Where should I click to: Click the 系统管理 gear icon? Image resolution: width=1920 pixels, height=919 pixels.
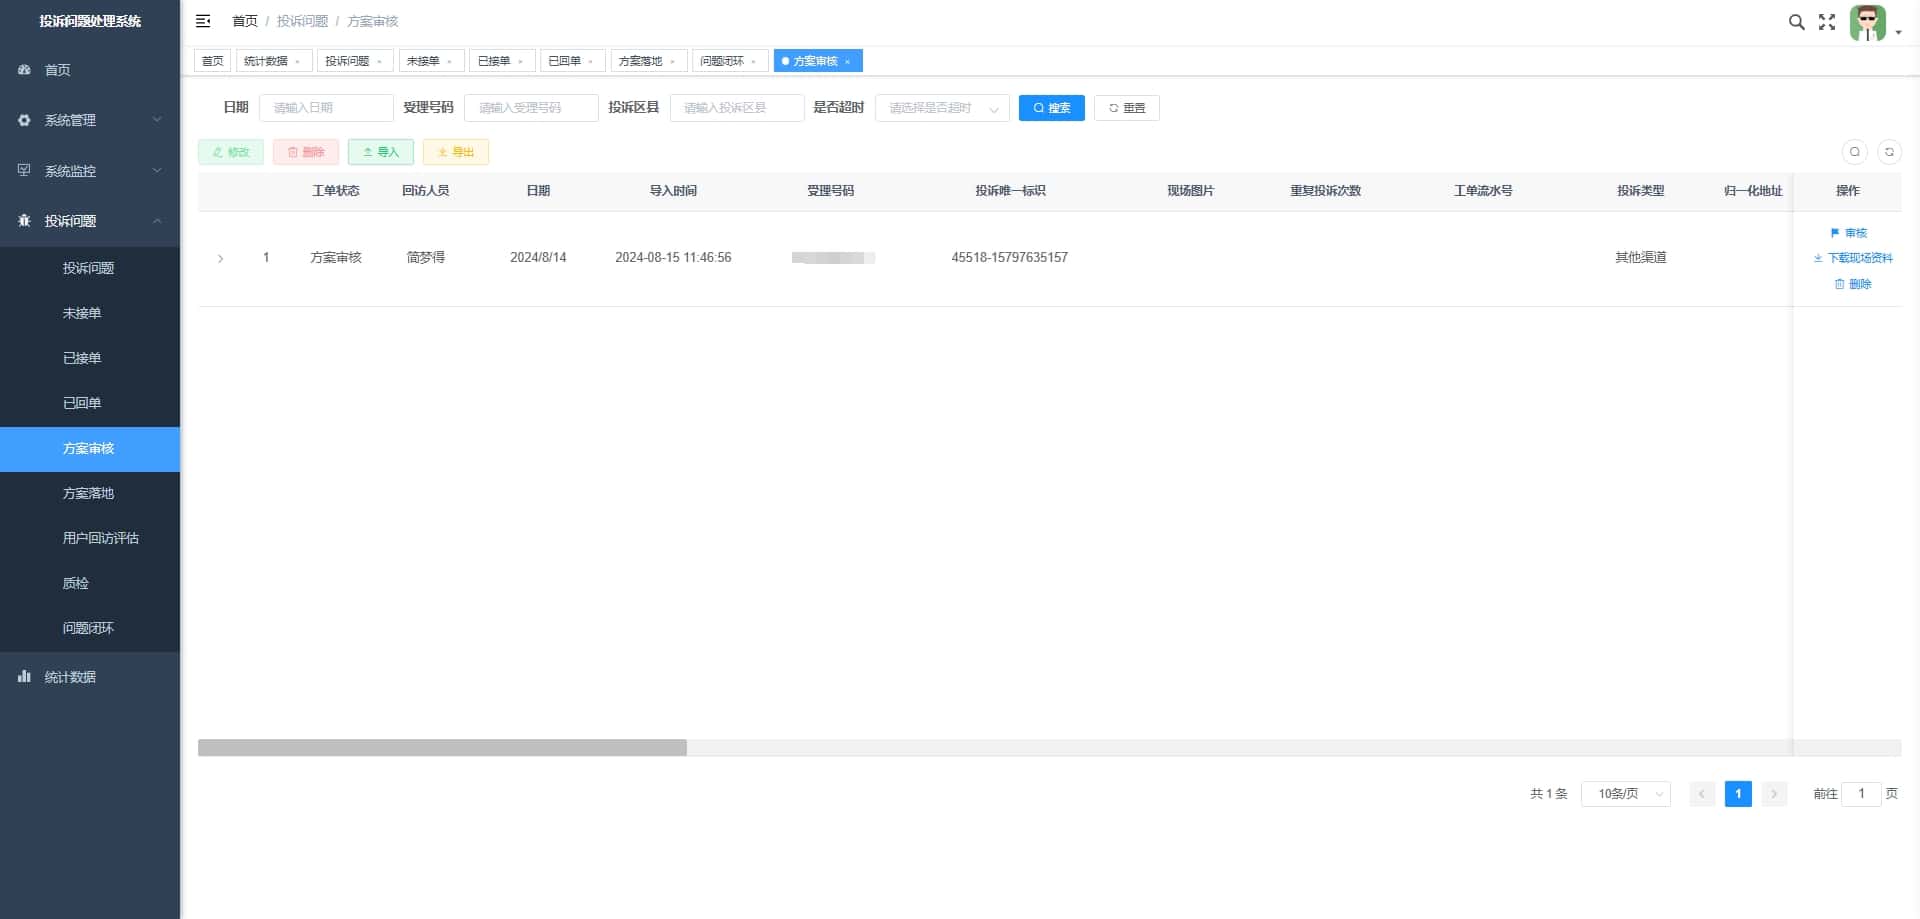pos(24,120)
